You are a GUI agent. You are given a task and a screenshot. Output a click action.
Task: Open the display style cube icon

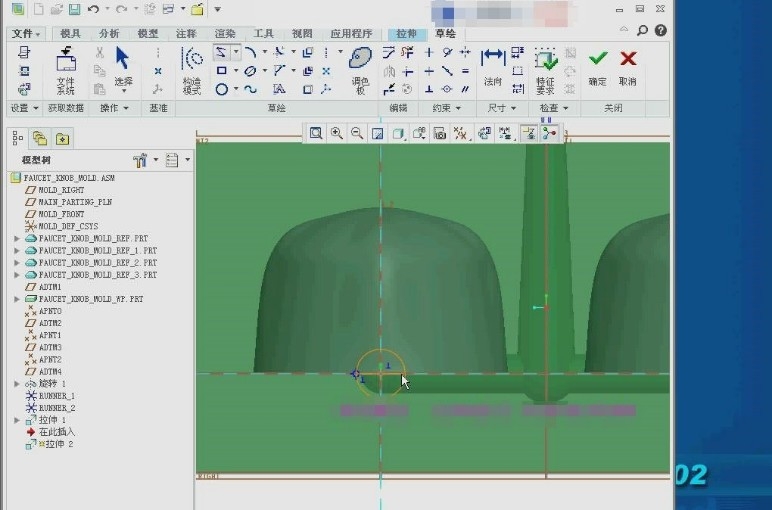[x=398, y=133]
